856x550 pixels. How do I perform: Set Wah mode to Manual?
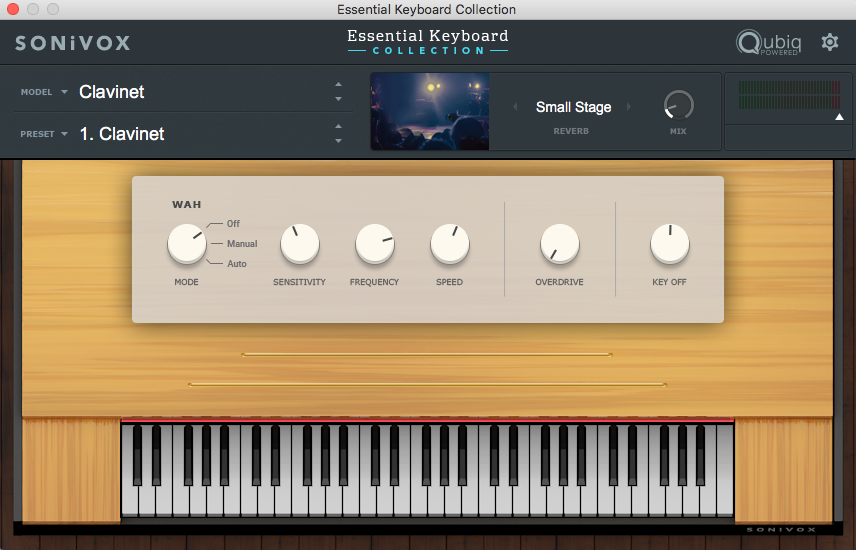pyautogui.click(x=241, y=244)
